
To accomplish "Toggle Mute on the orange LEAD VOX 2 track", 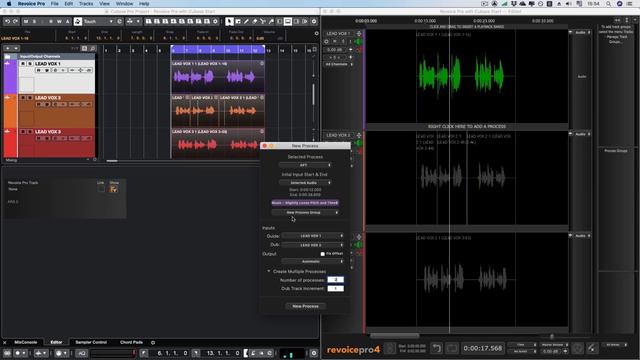I will point(23,98).
